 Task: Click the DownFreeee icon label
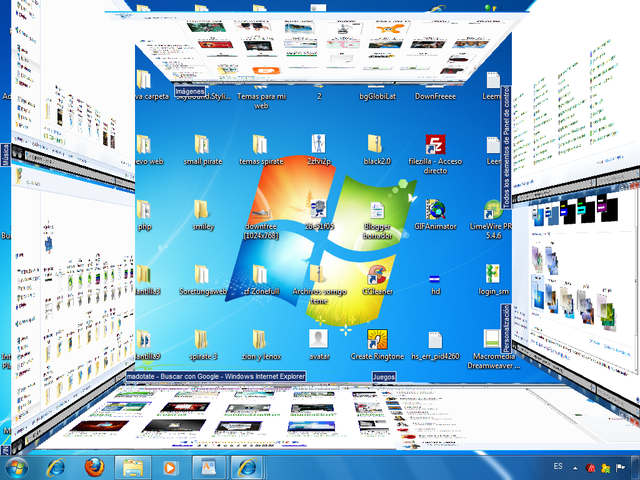pyautogui.click(x=435, y=96)
